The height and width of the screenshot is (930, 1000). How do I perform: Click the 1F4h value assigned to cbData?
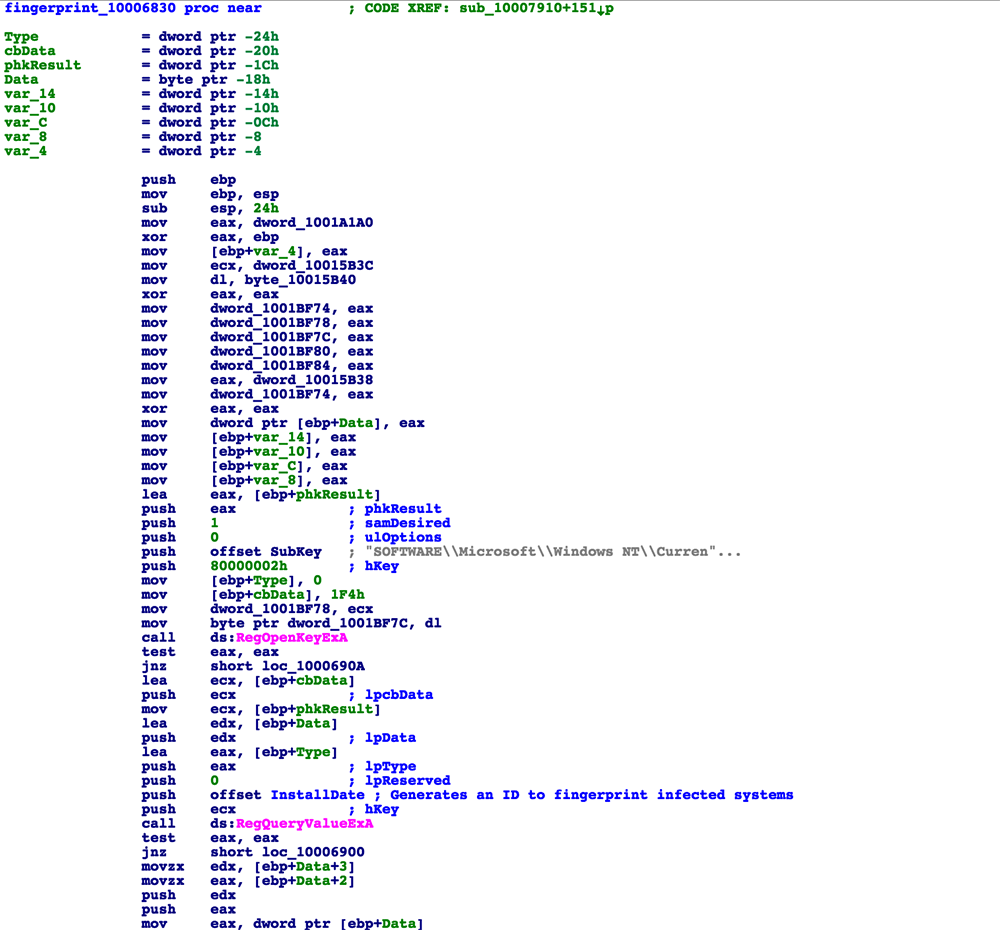(x=348, y=594)
